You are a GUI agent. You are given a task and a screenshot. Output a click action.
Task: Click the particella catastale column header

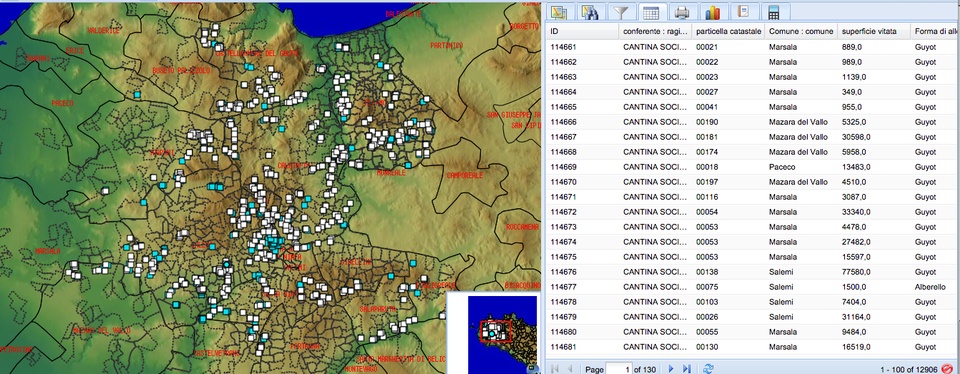coord(728,31)
